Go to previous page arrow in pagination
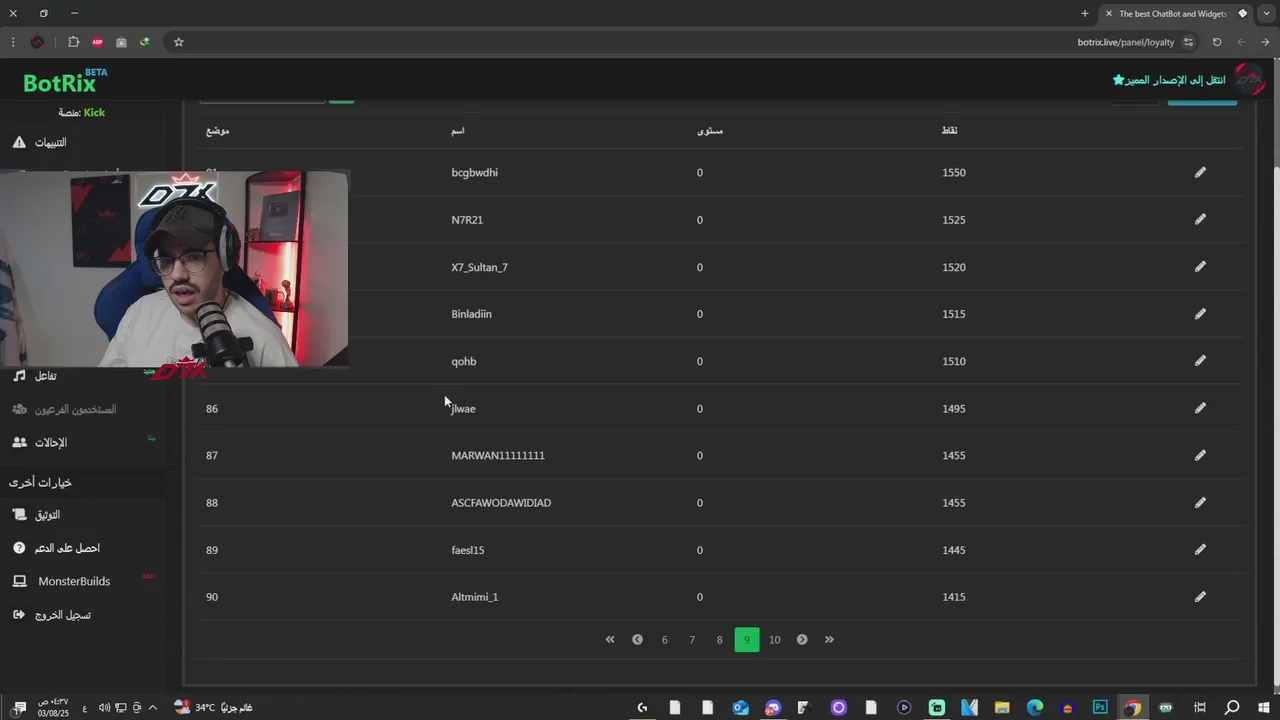The image size is (1280, 720). click(637, 640)
